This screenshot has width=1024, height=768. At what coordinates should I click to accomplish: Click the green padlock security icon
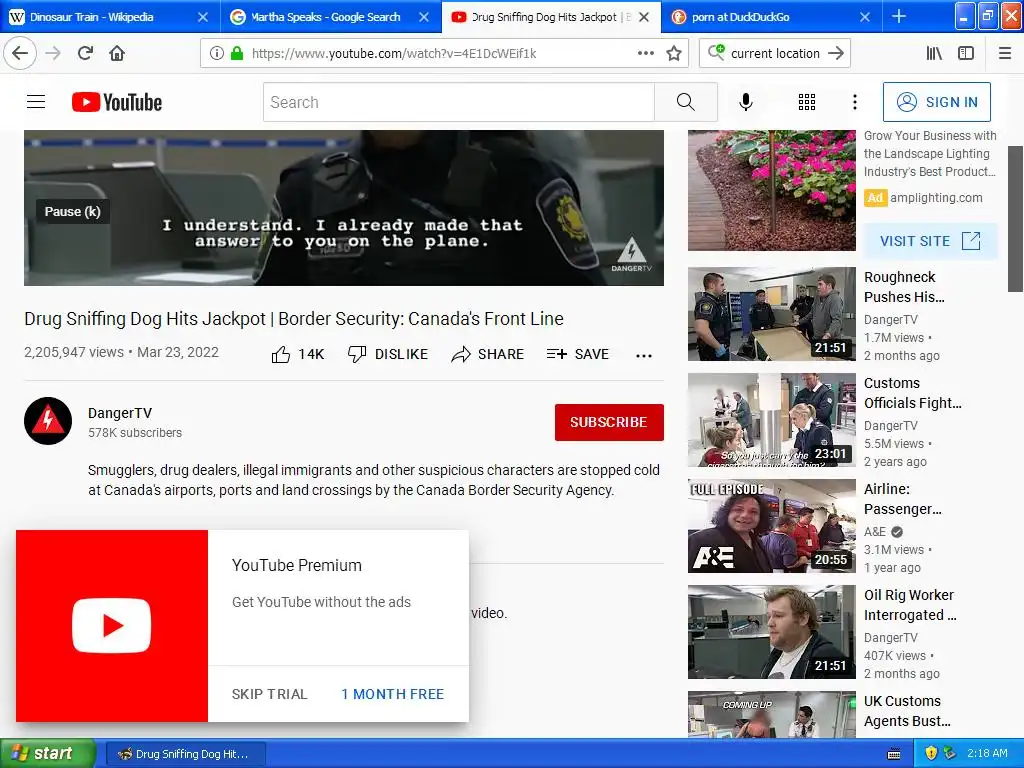(237, 53)
